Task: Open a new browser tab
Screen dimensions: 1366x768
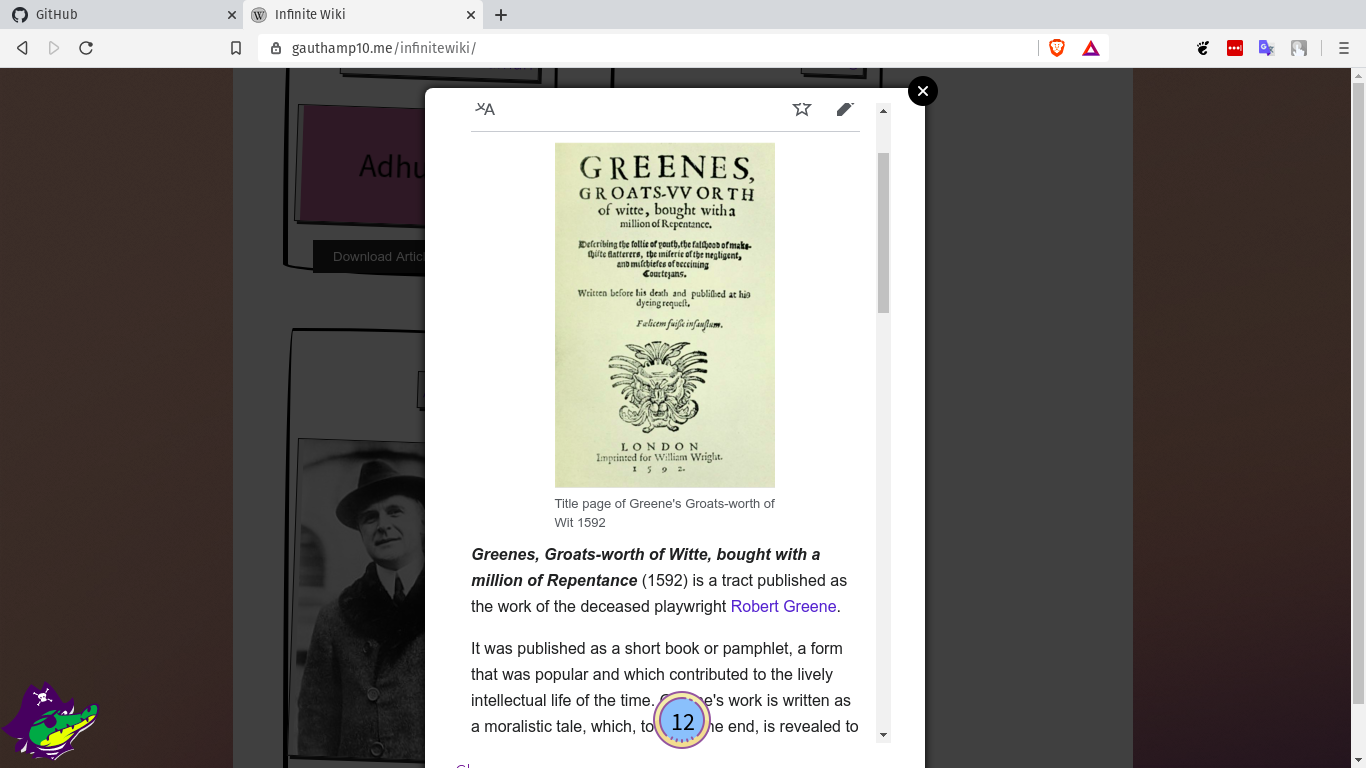Action: pos(501,15)
